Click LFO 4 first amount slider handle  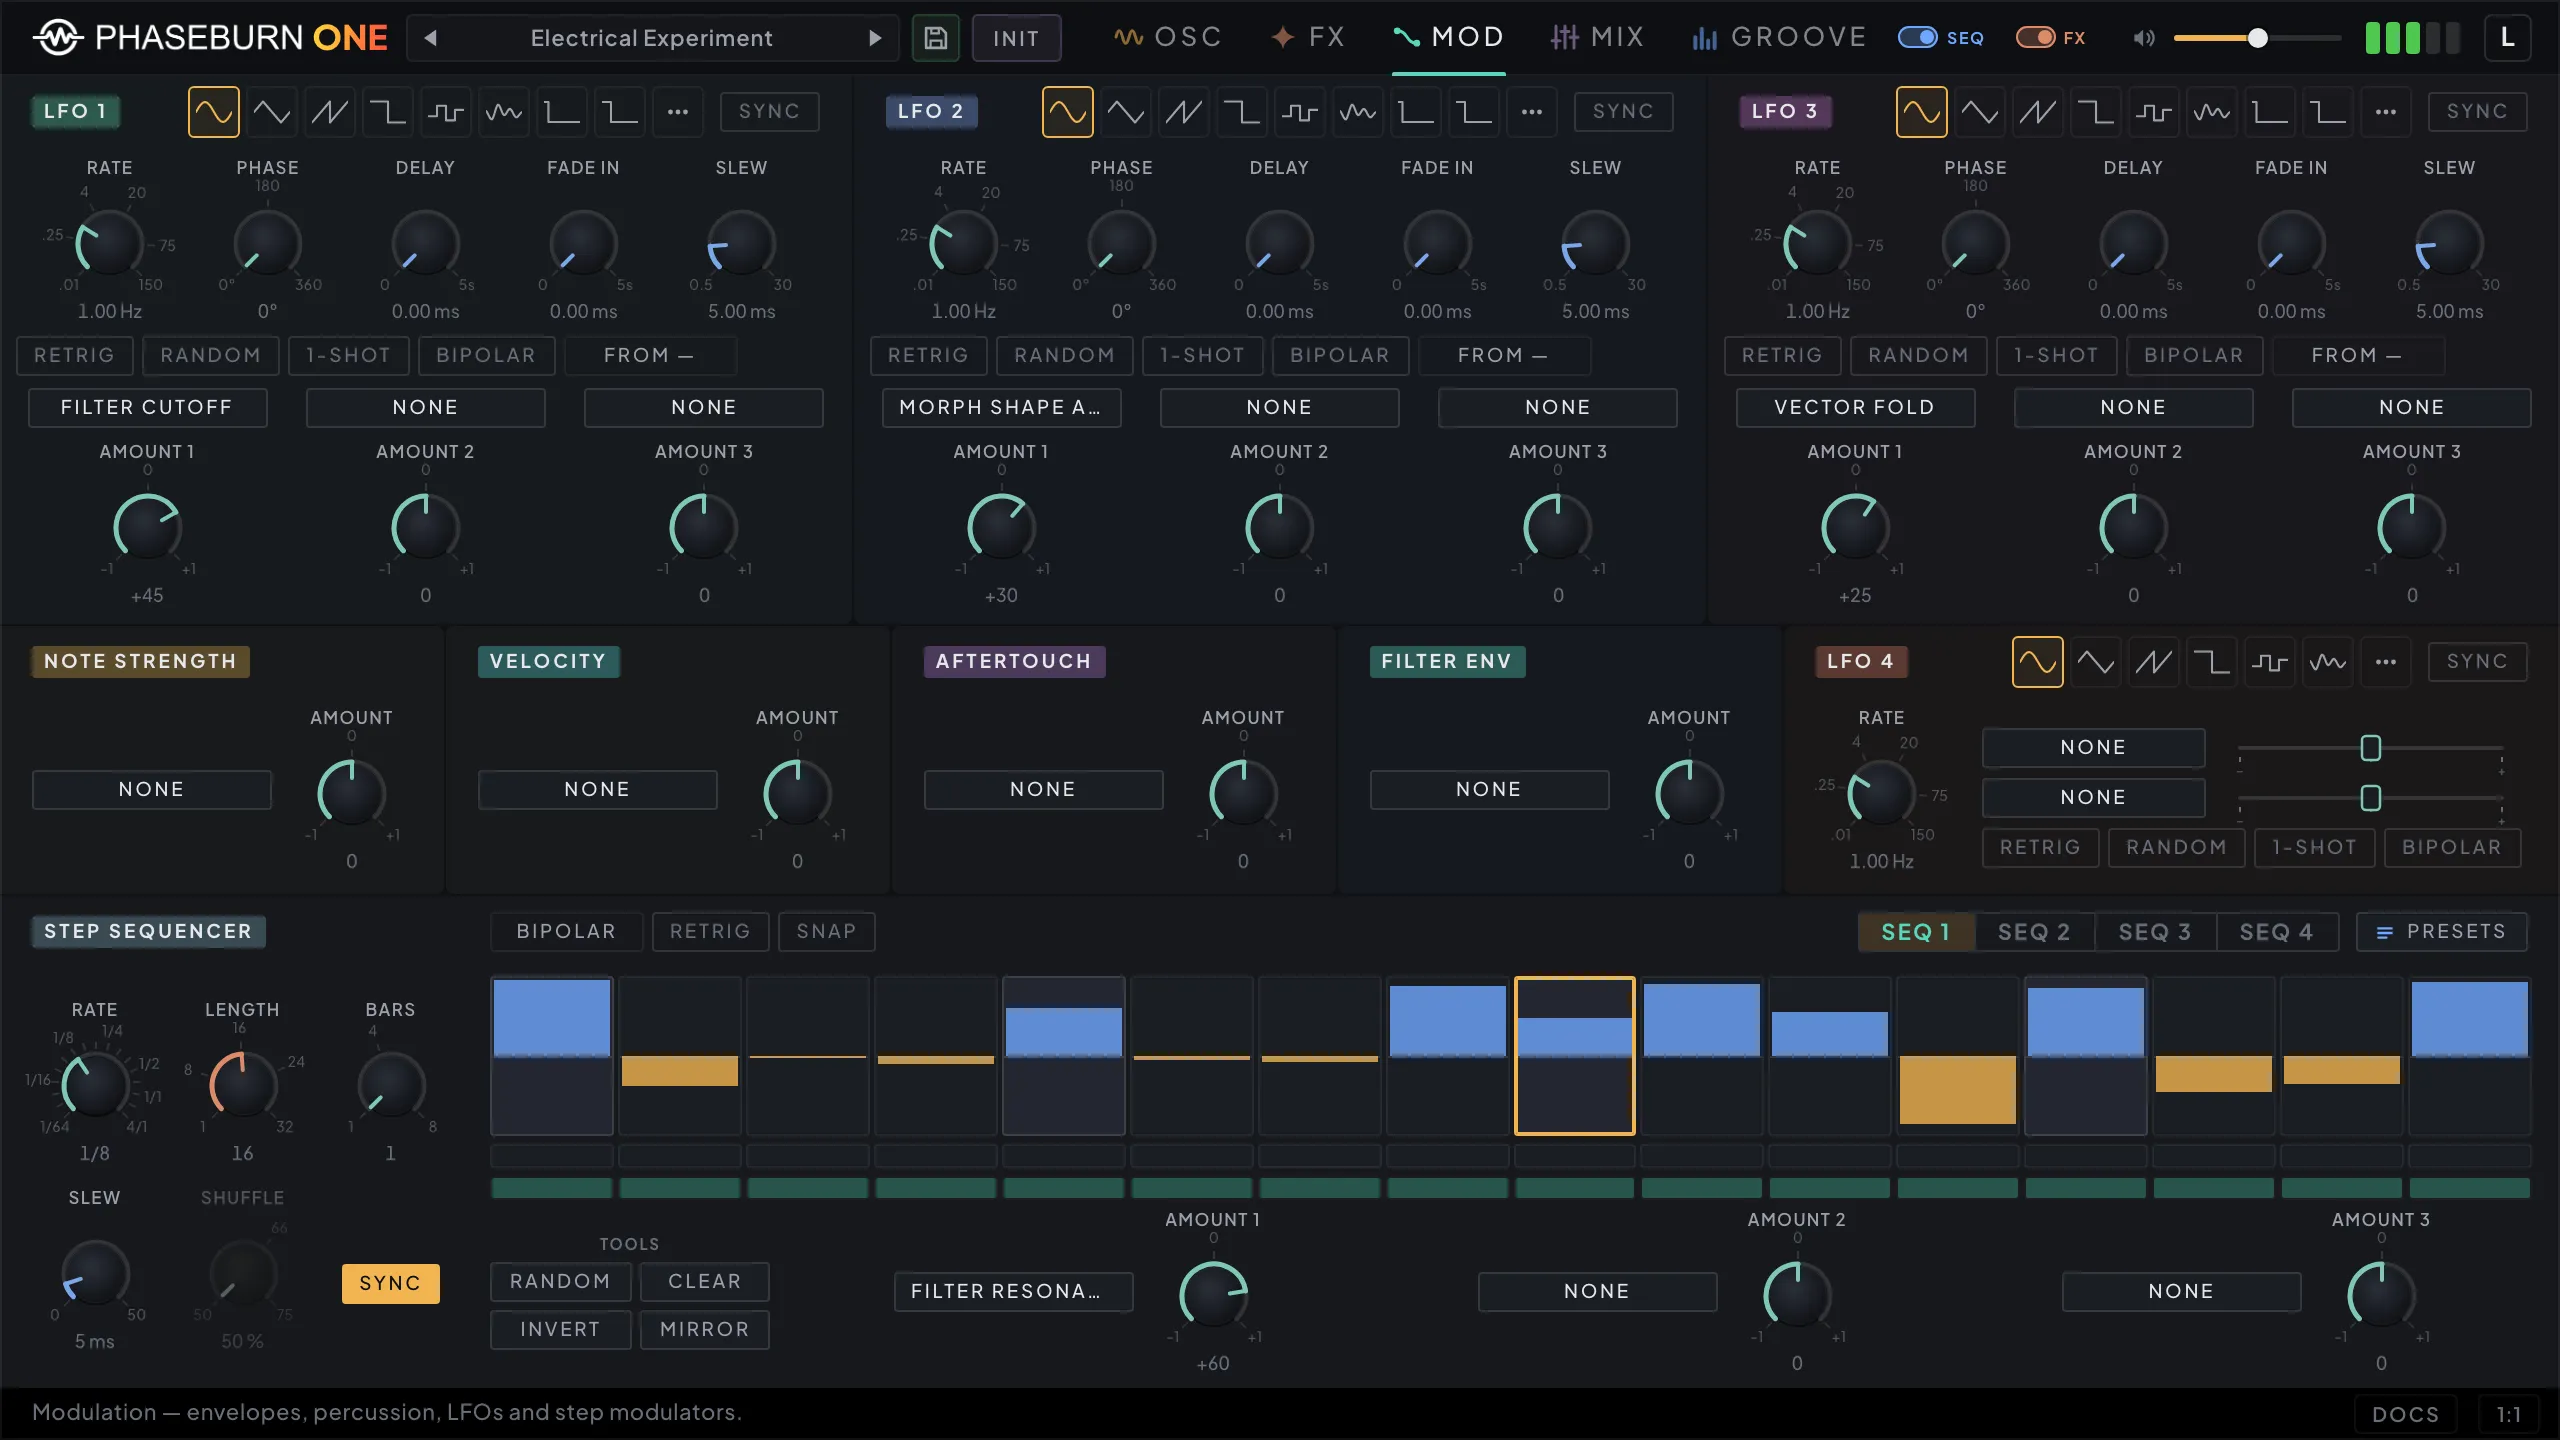2370,748
